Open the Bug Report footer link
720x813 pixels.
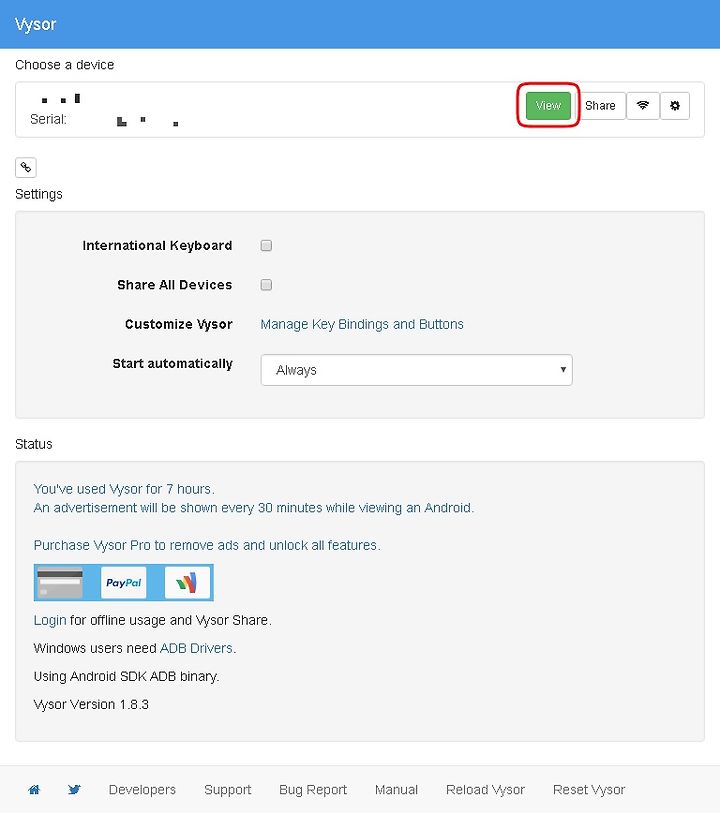[x=313, y=790]
